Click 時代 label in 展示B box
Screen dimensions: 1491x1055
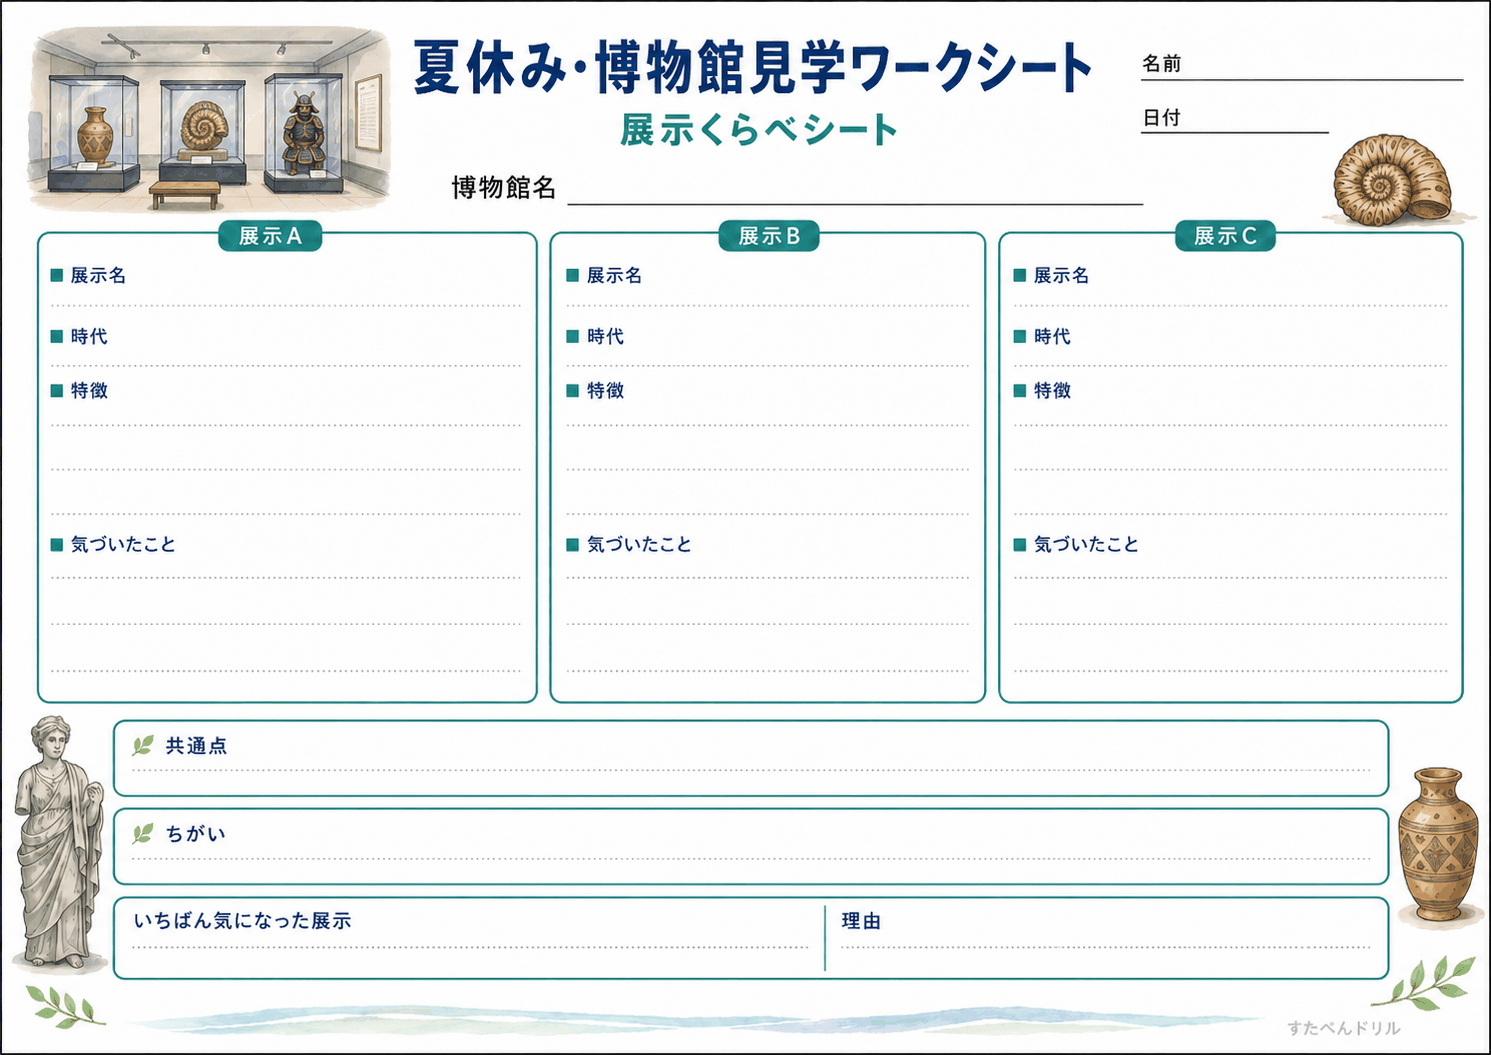click(x=605, y=336)
